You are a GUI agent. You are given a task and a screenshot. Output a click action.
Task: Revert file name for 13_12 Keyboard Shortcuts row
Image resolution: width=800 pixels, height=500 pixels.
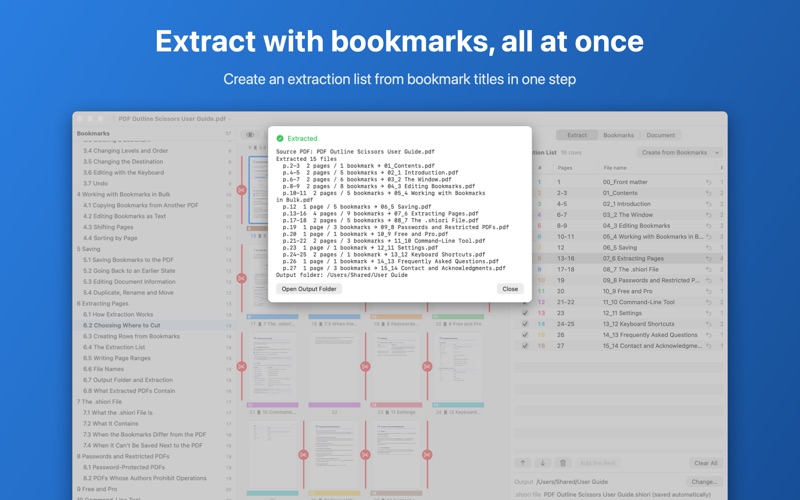[x=709, y=324]
